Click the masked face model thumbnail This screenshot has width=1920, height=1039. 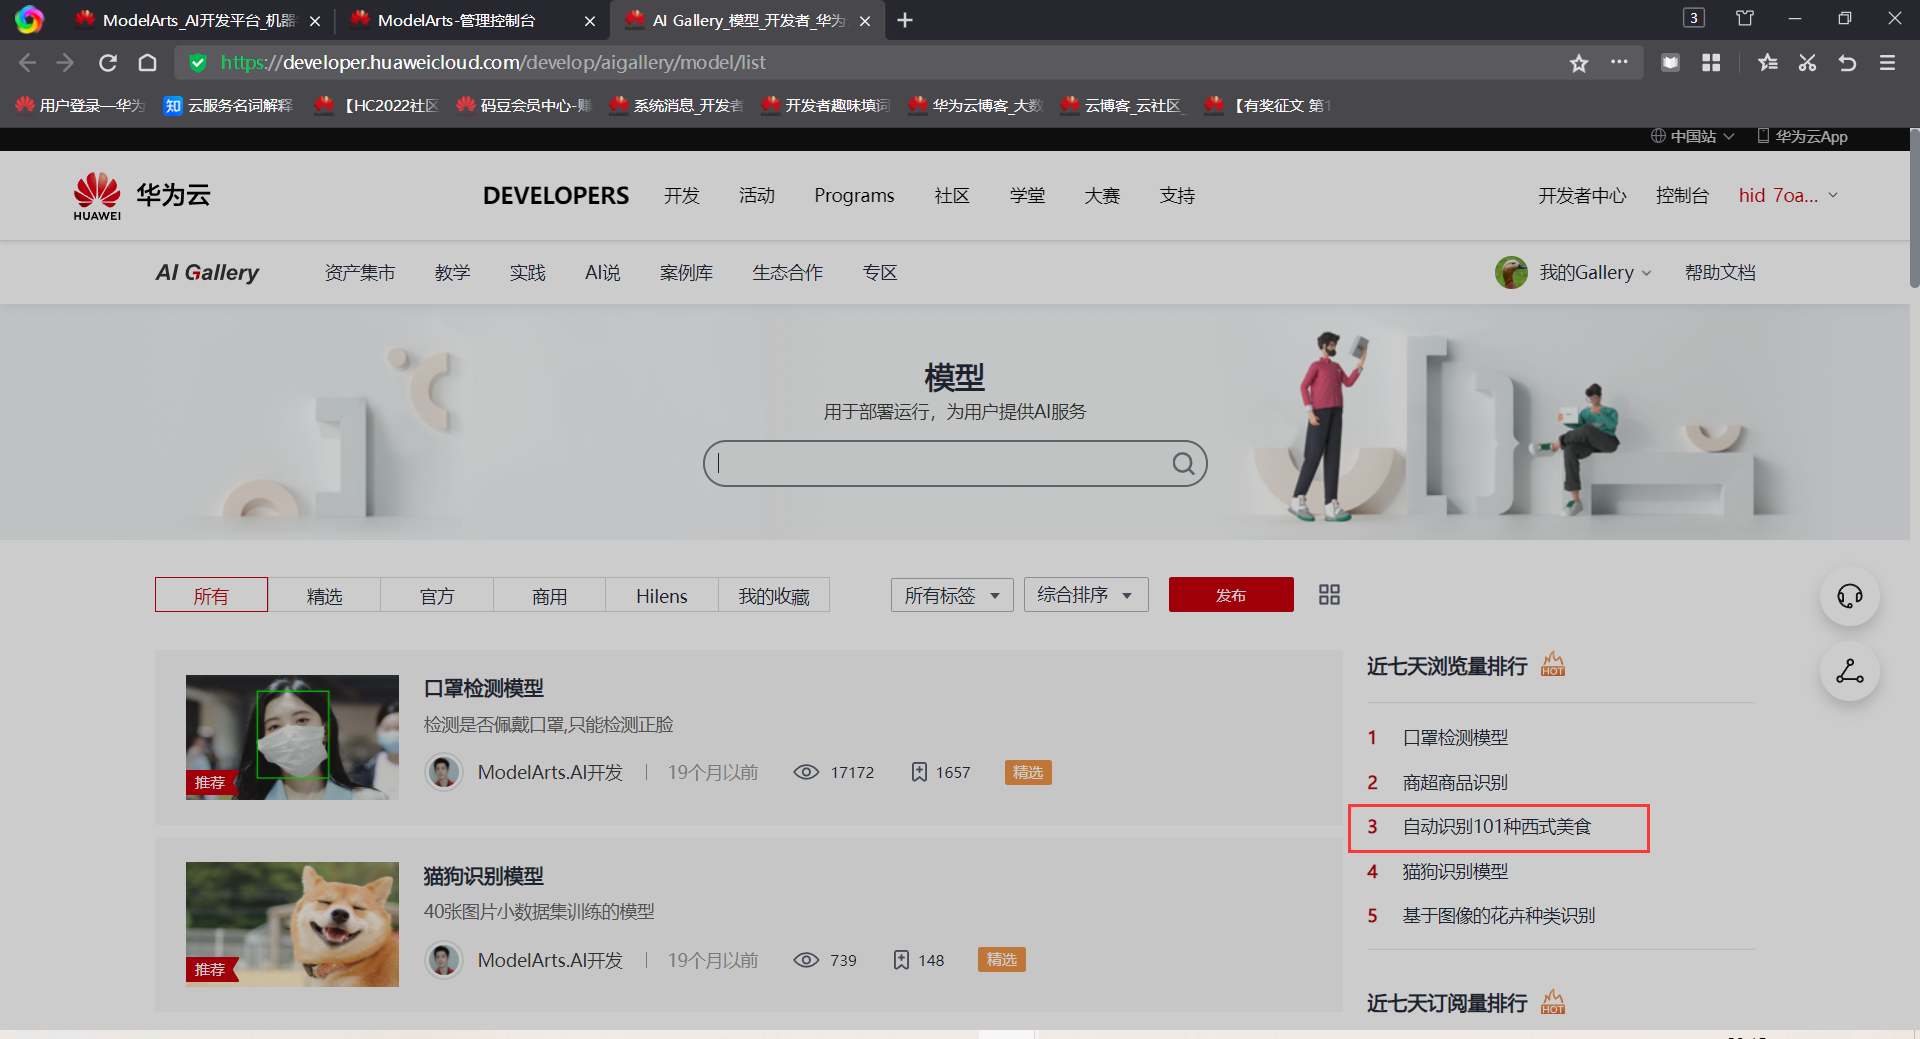(292, 737)
